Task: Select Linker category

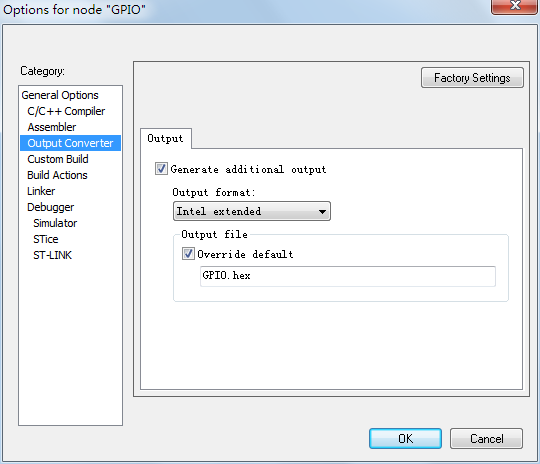Action: [41, 191]
